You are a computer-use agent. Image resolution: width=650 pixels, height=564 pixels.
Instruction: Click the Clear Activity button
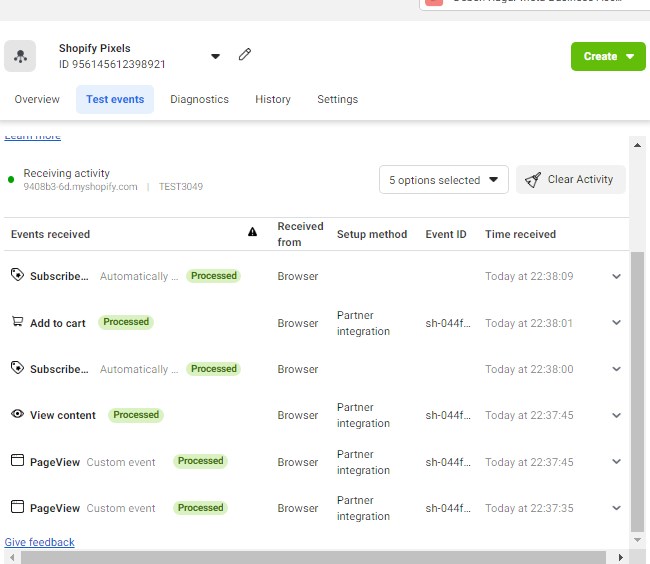click(x=570, y=179)
